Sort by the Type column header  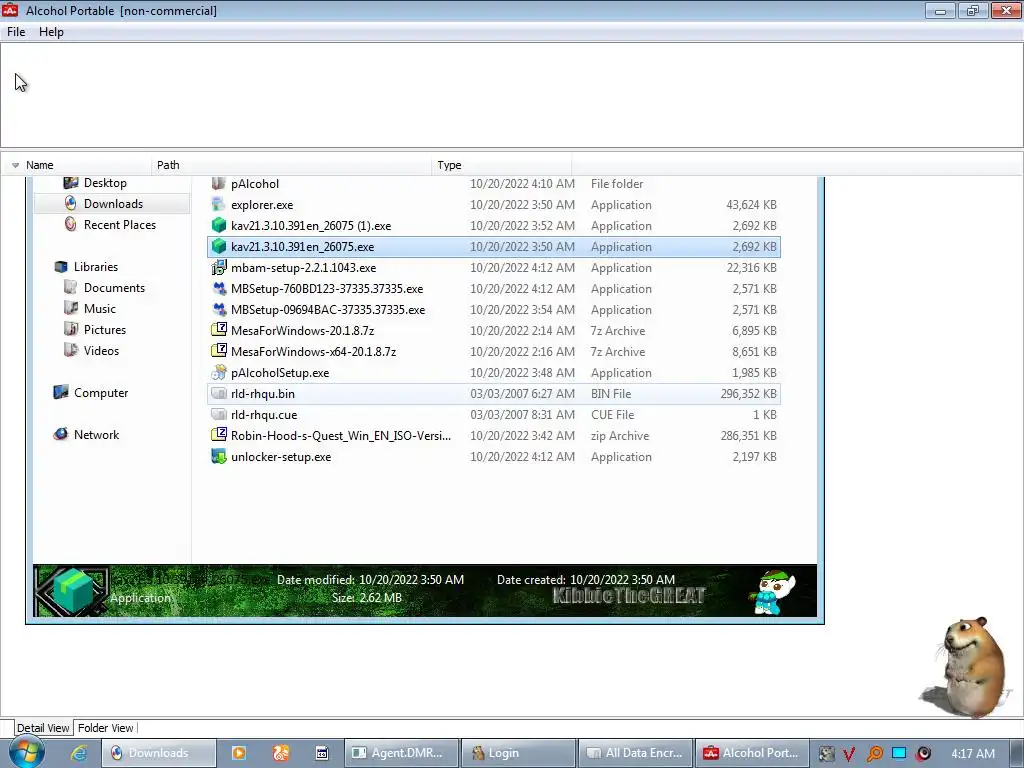(449, 165)
